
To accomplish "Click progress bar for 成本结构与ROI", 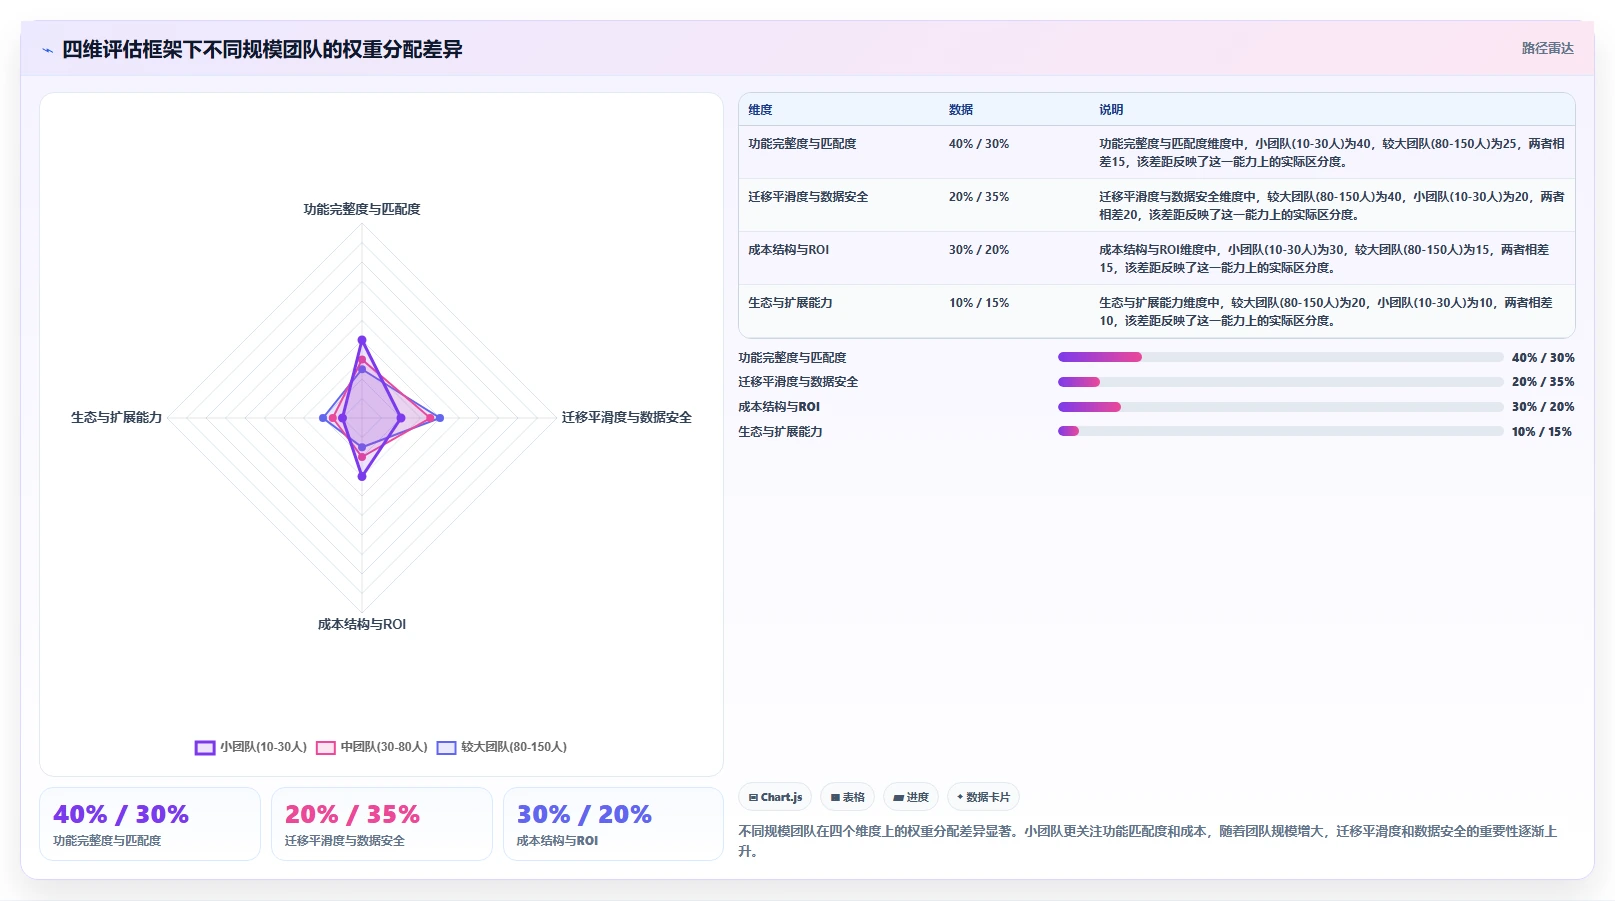I will coord(1281,407).
